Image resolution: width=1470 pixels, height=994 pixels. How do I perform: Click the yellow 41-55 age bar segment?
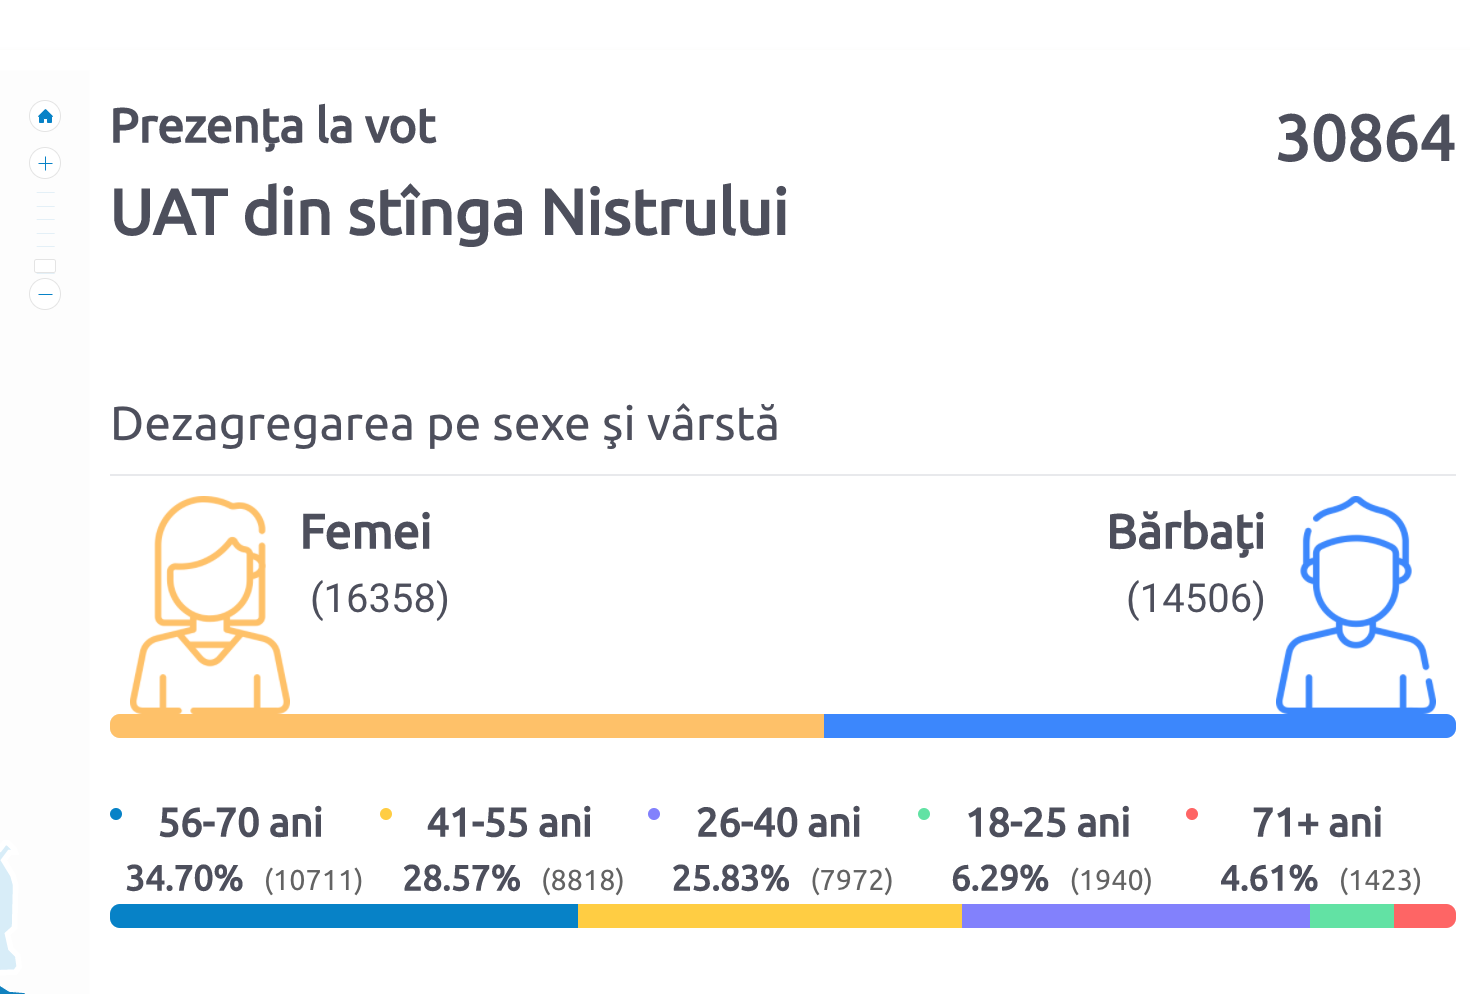770,916
